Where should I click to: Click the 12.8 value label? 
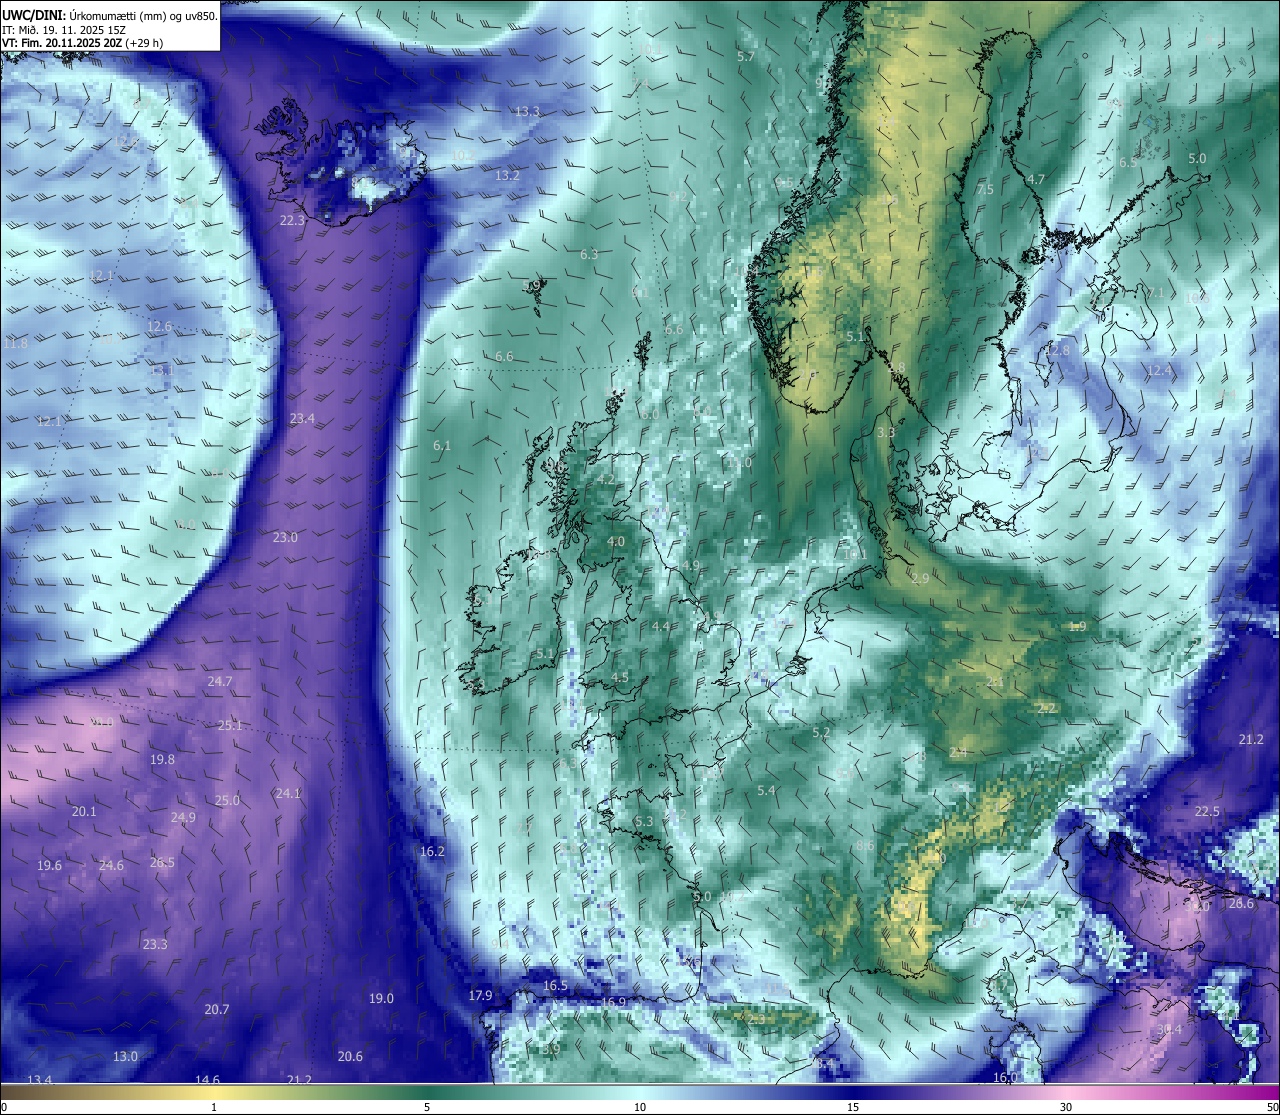coord(1057,351)
